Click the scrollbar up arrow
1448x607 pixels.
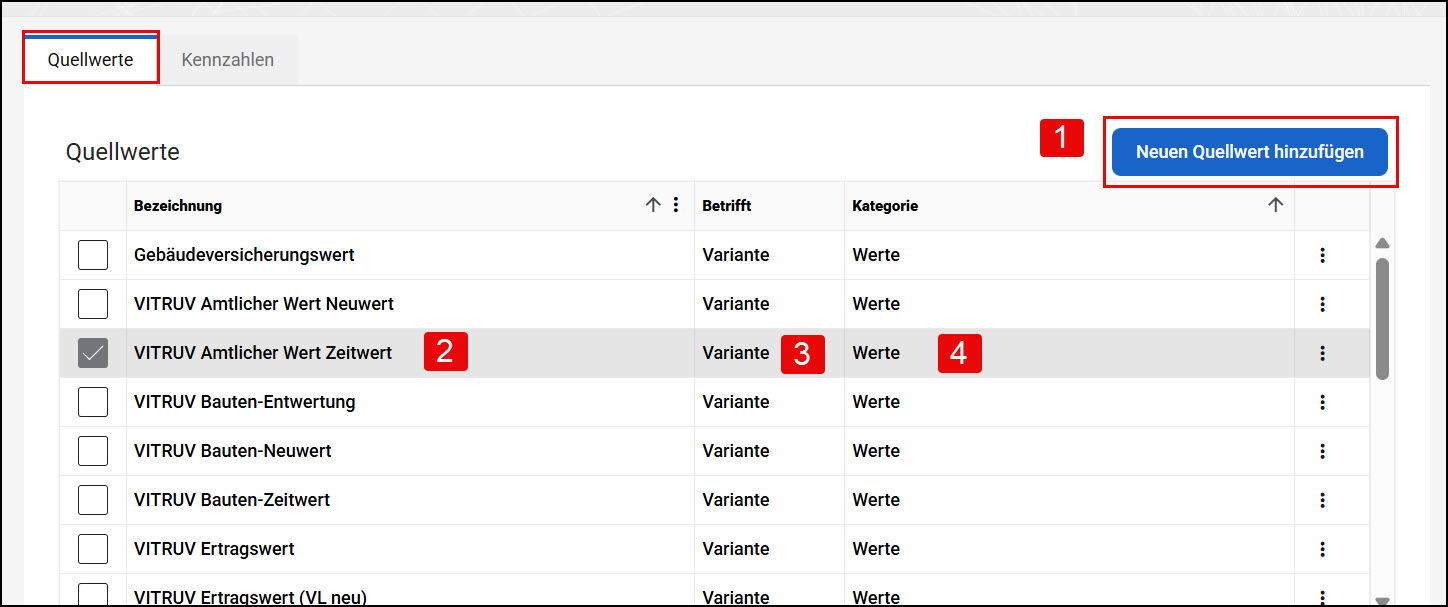point(1383,243)
